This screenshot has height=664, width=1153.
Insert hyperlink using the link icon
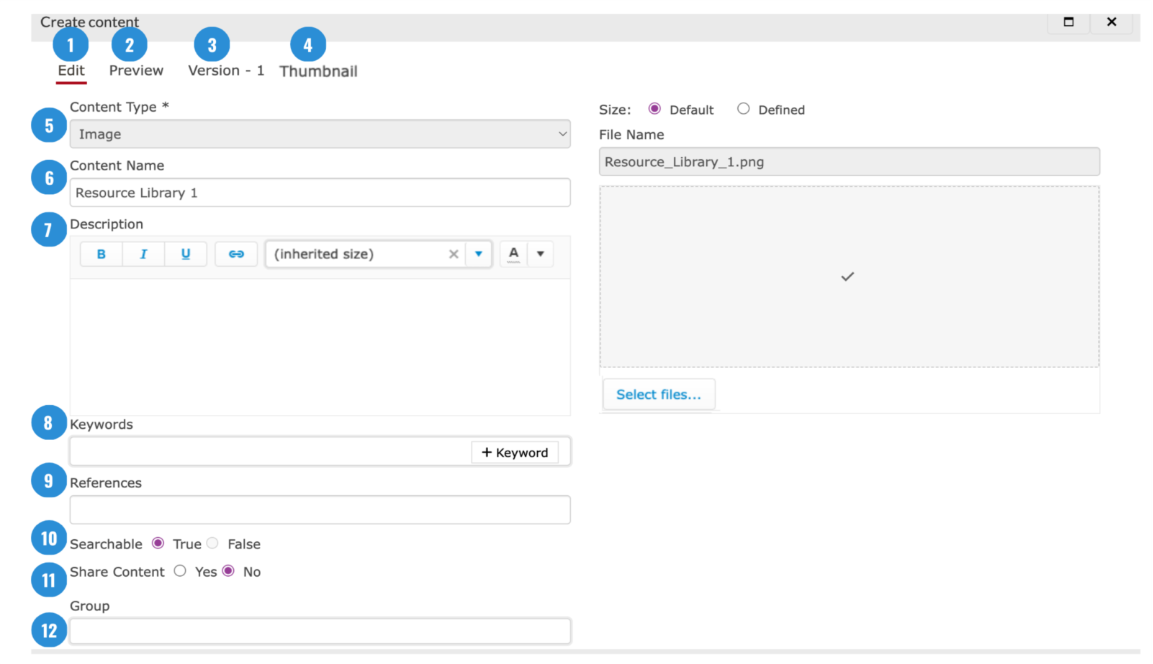pos(236,254)
